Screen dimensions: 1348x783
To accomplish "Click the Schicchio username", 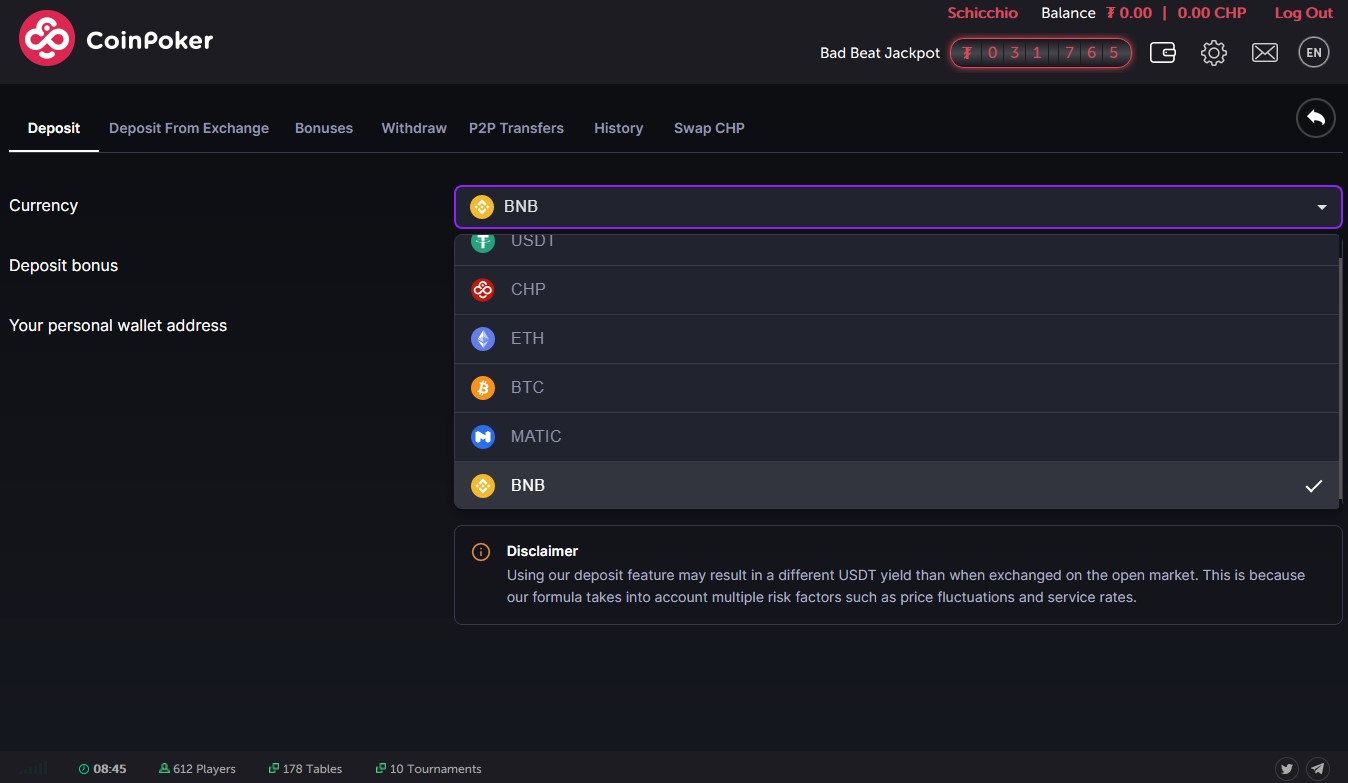I will [982, 13].
